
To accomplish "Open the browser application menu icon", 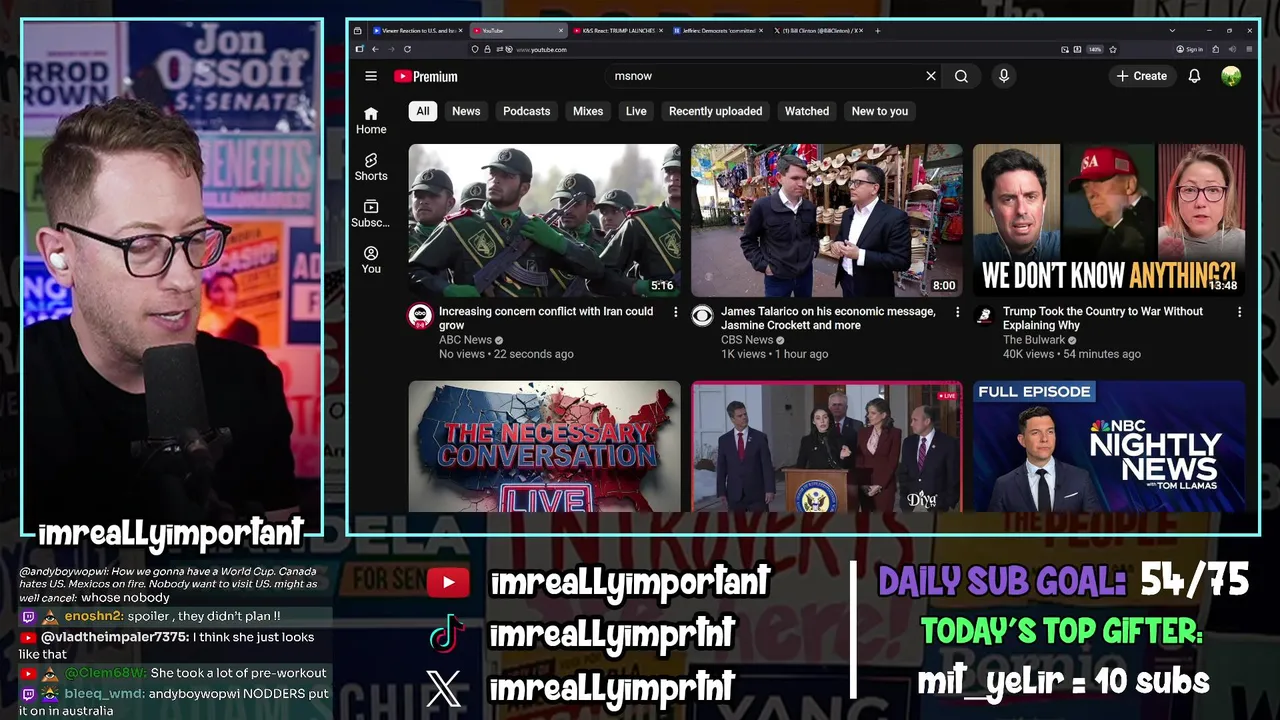I will click(1249, 49).
